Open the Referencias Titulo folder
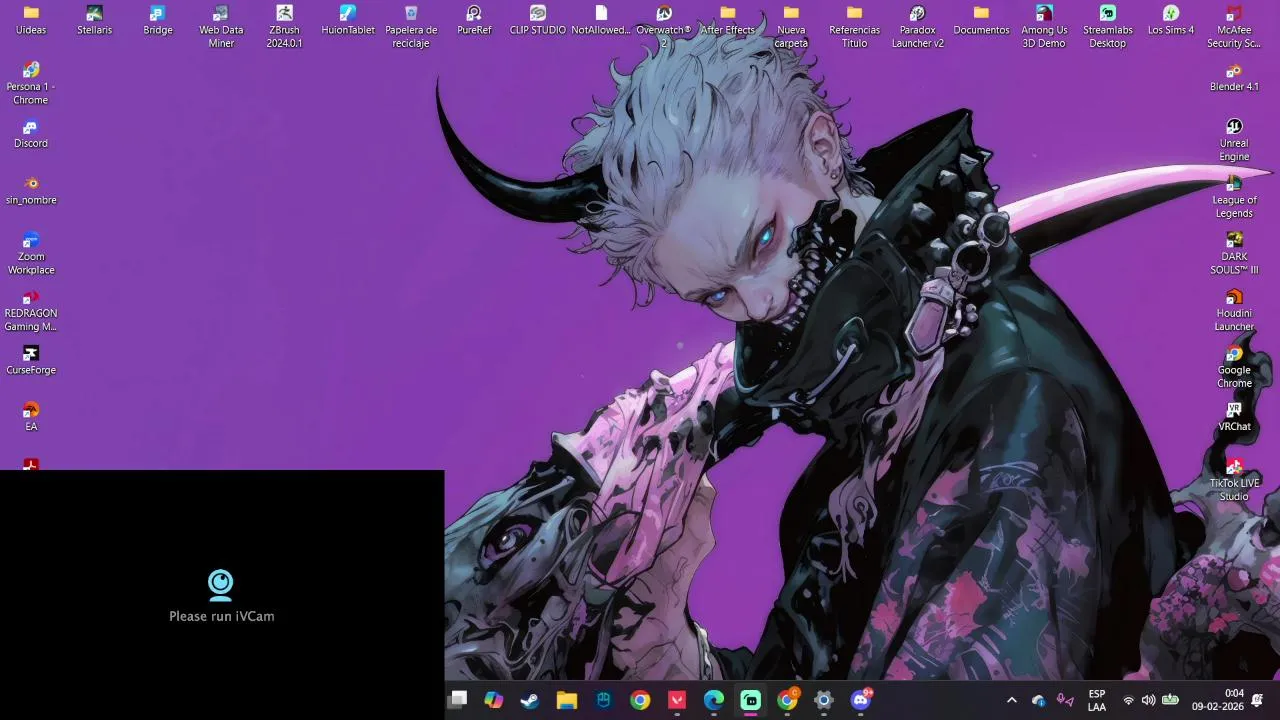 854,26
